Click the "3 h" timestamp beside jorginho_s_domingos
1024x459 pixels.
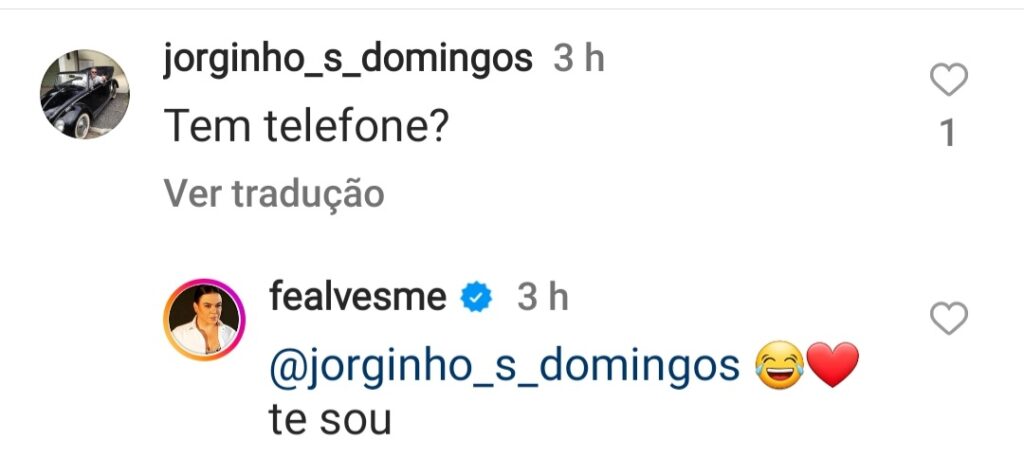pos(580,60)
